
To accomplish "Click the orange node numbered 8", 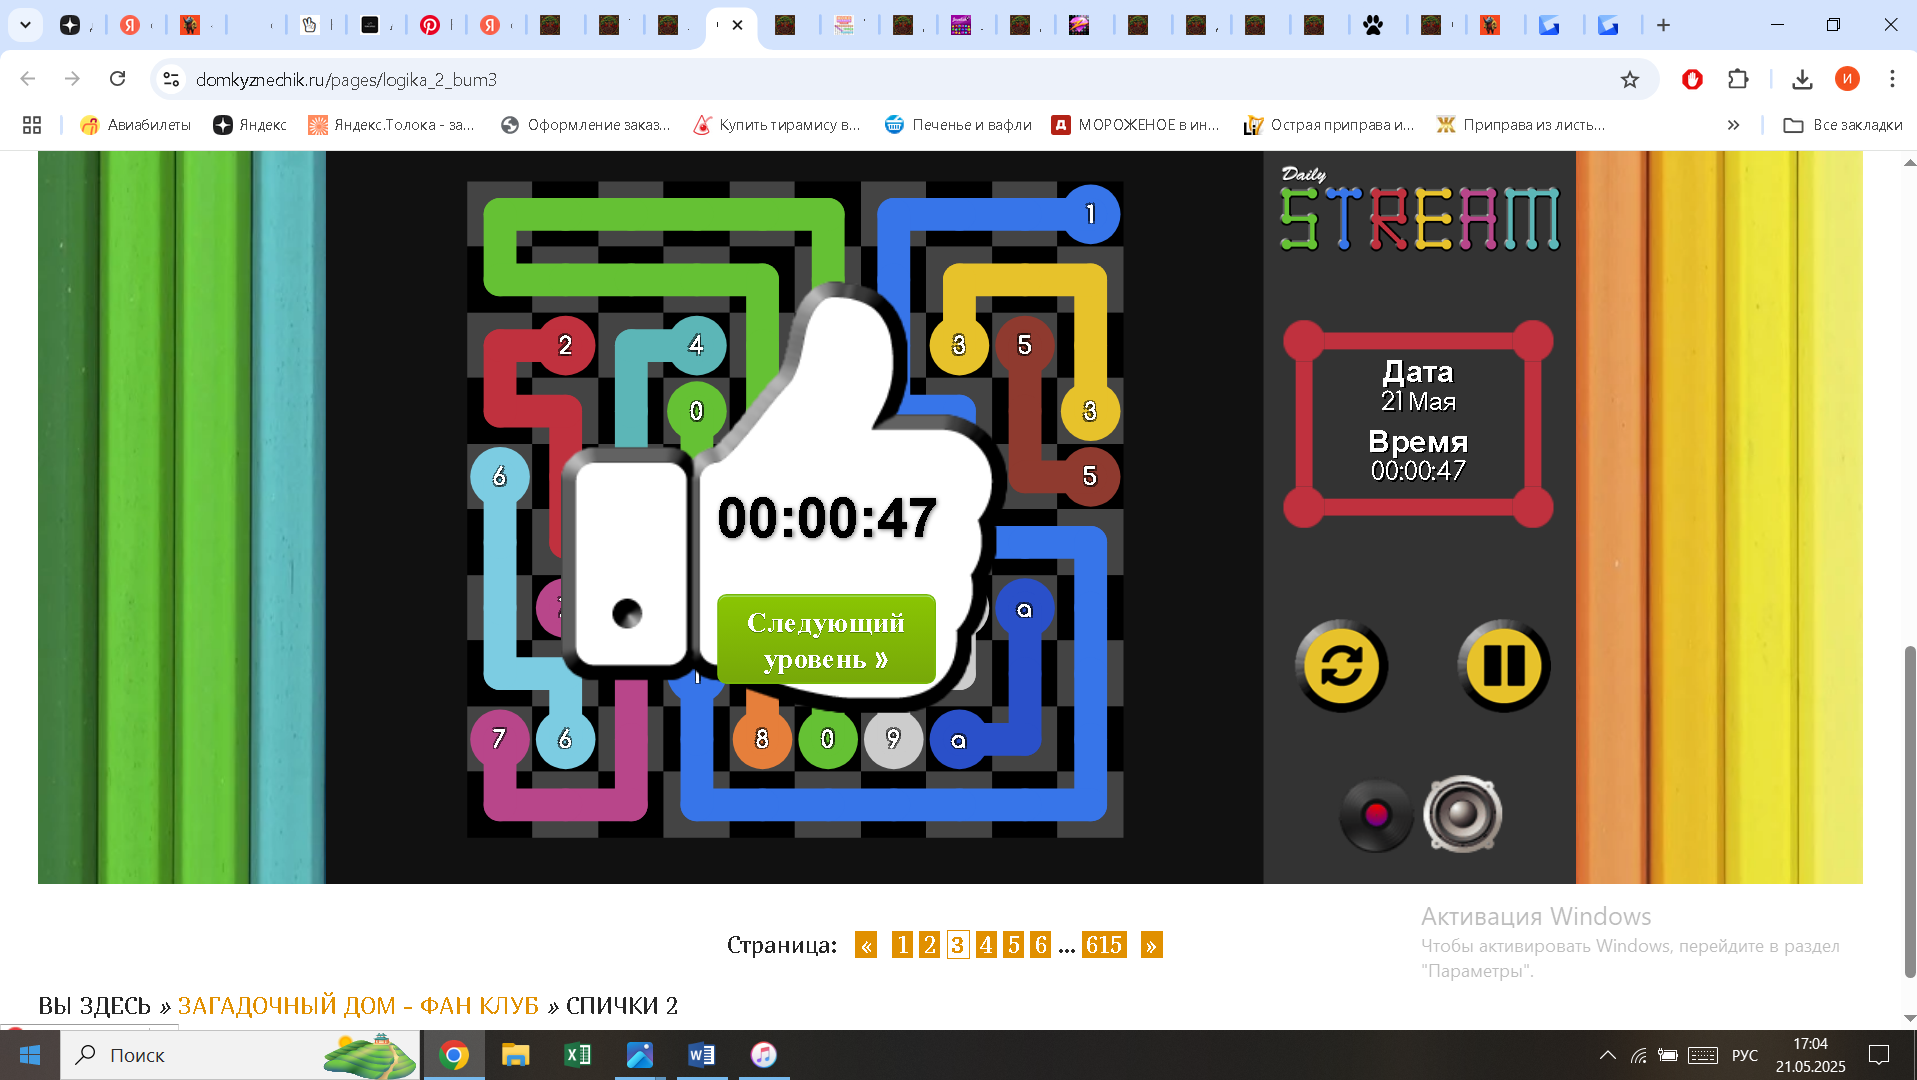I will [762, 739].
